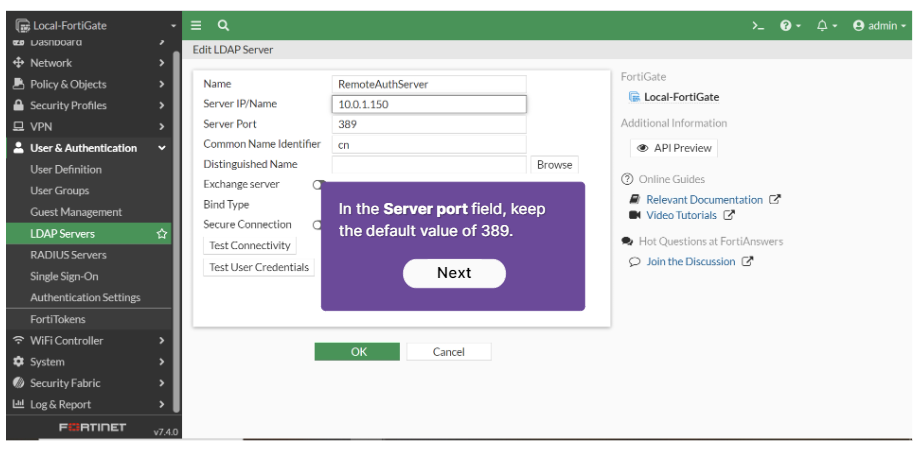This screenshot has width=920, height=450.
Task: Open the Local-FortiGate device dropdown
Action: coord(96,26)
